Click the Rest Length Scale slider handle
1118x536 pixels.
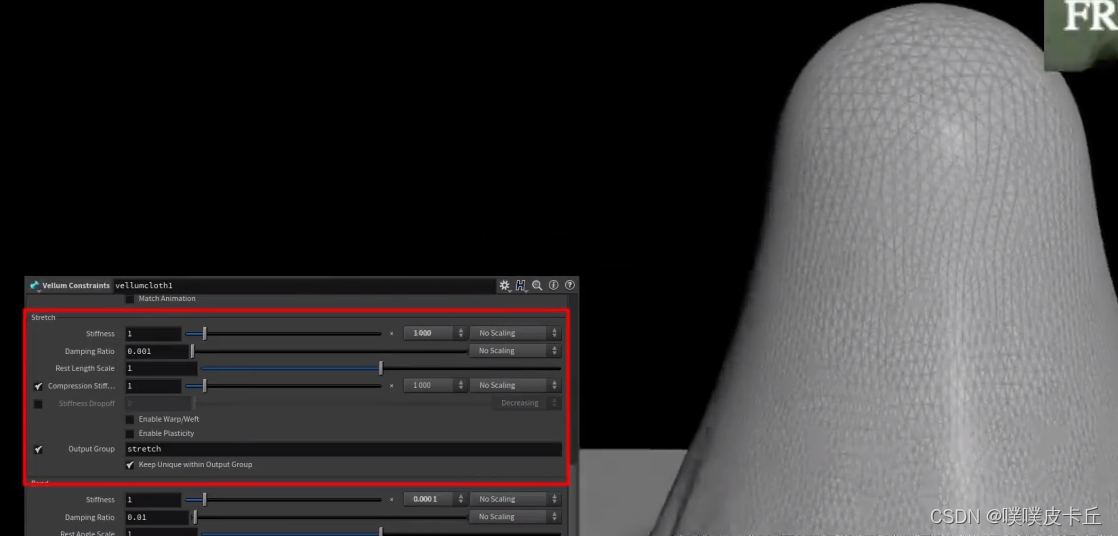coord(381,368)
